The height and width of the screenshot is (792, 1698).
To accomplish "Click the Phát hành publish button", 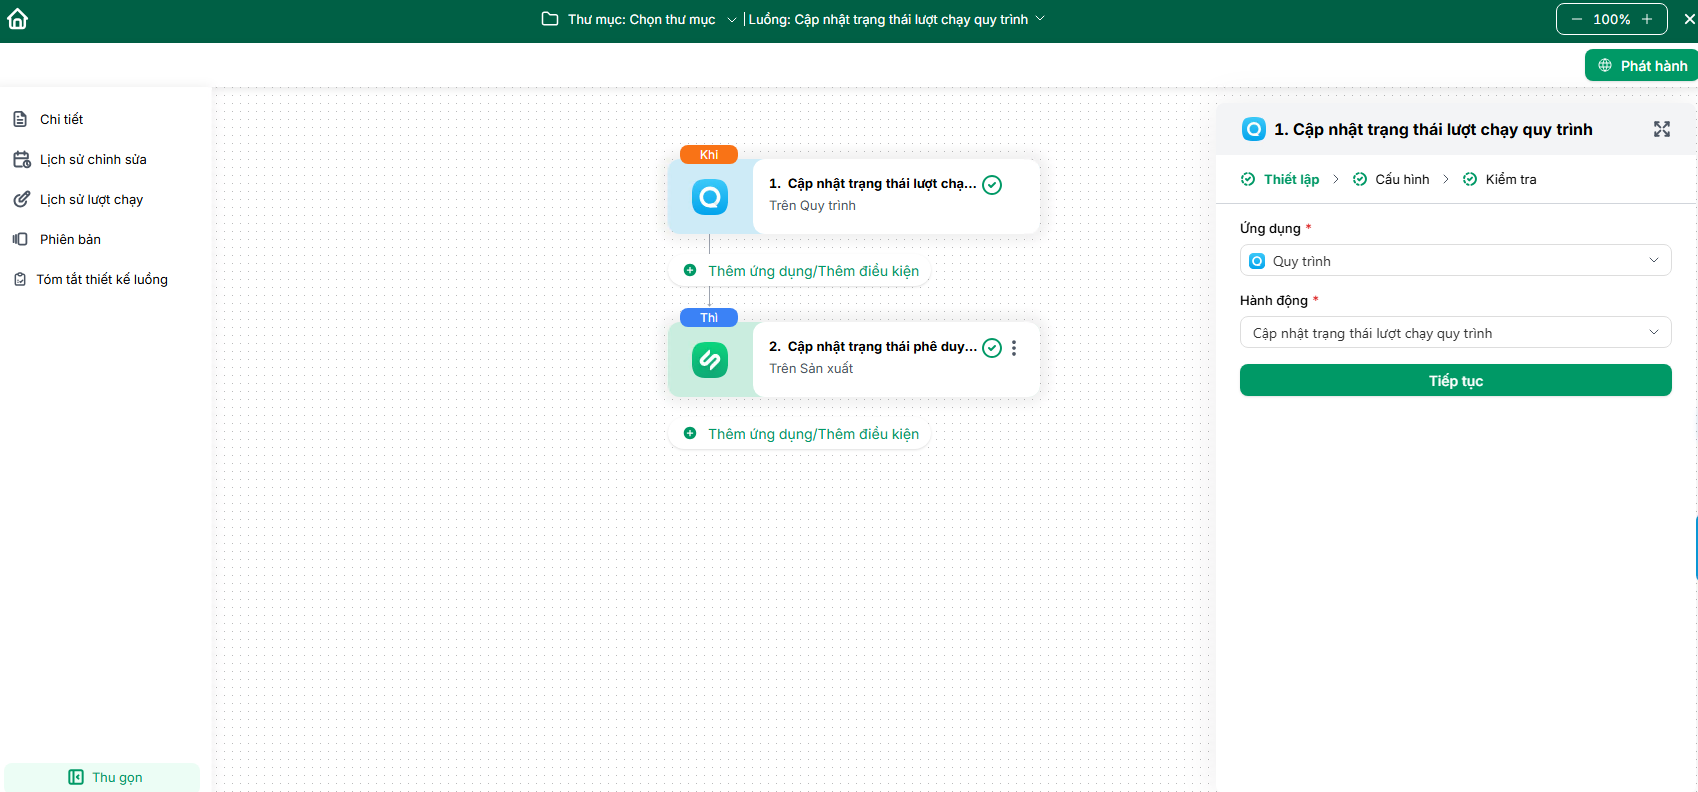I will 1641,65.
